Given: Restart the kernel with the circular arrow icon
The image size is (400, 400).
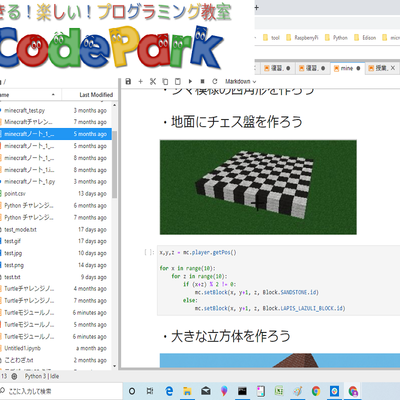Looking at the screenshot, I should tap(215, 81).
